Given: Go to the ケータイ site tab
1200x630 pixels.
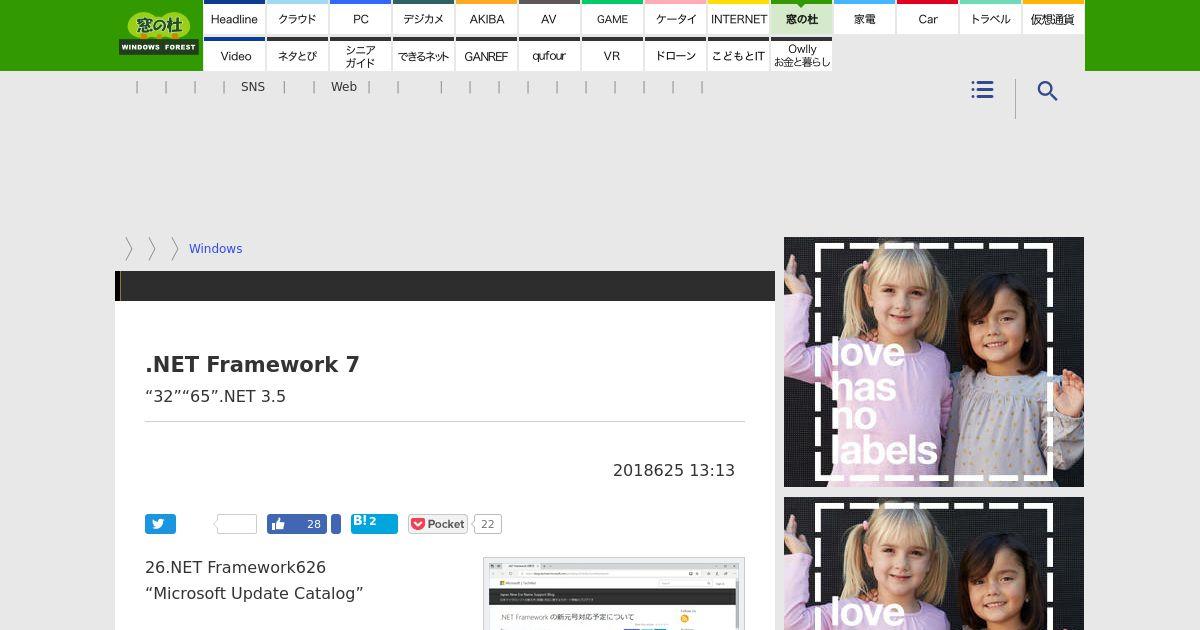Looking at the screenshot, I should (675, 18).
